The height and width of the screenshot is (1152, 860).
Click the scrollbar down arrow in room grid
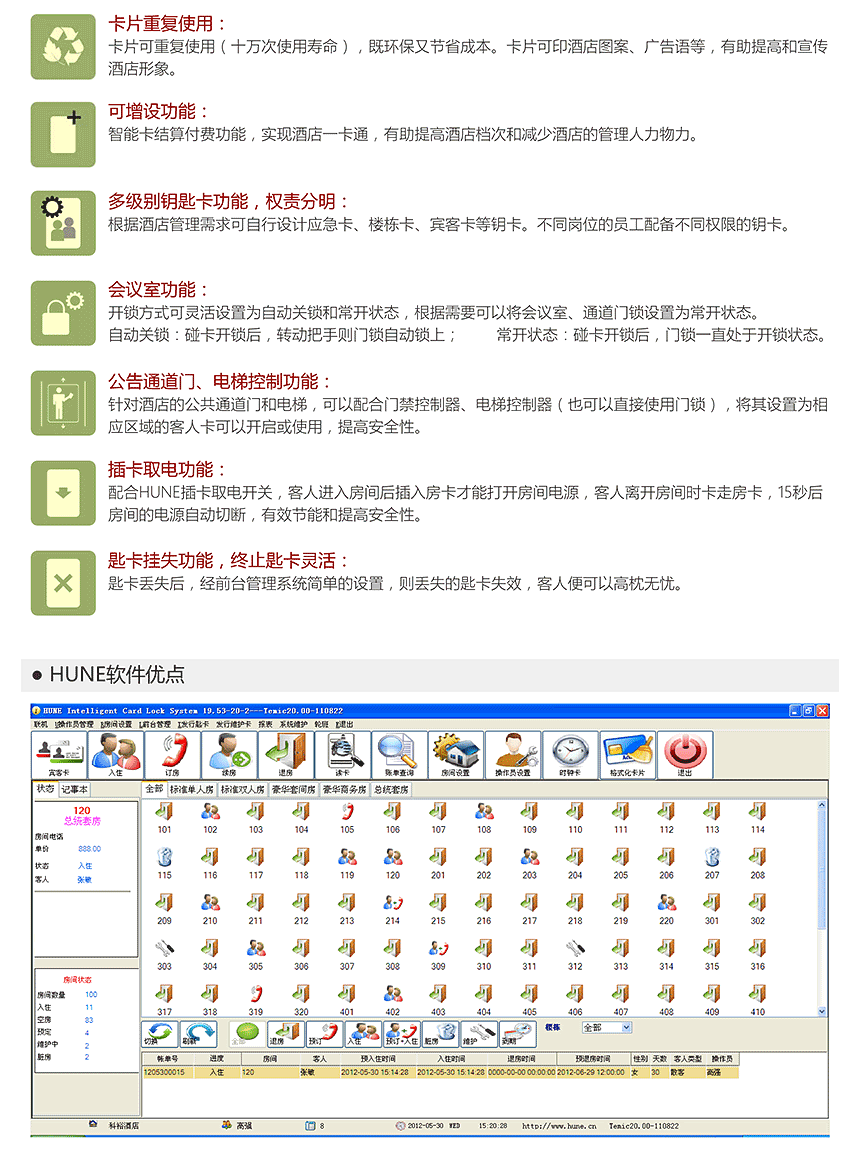[822, 1012]
